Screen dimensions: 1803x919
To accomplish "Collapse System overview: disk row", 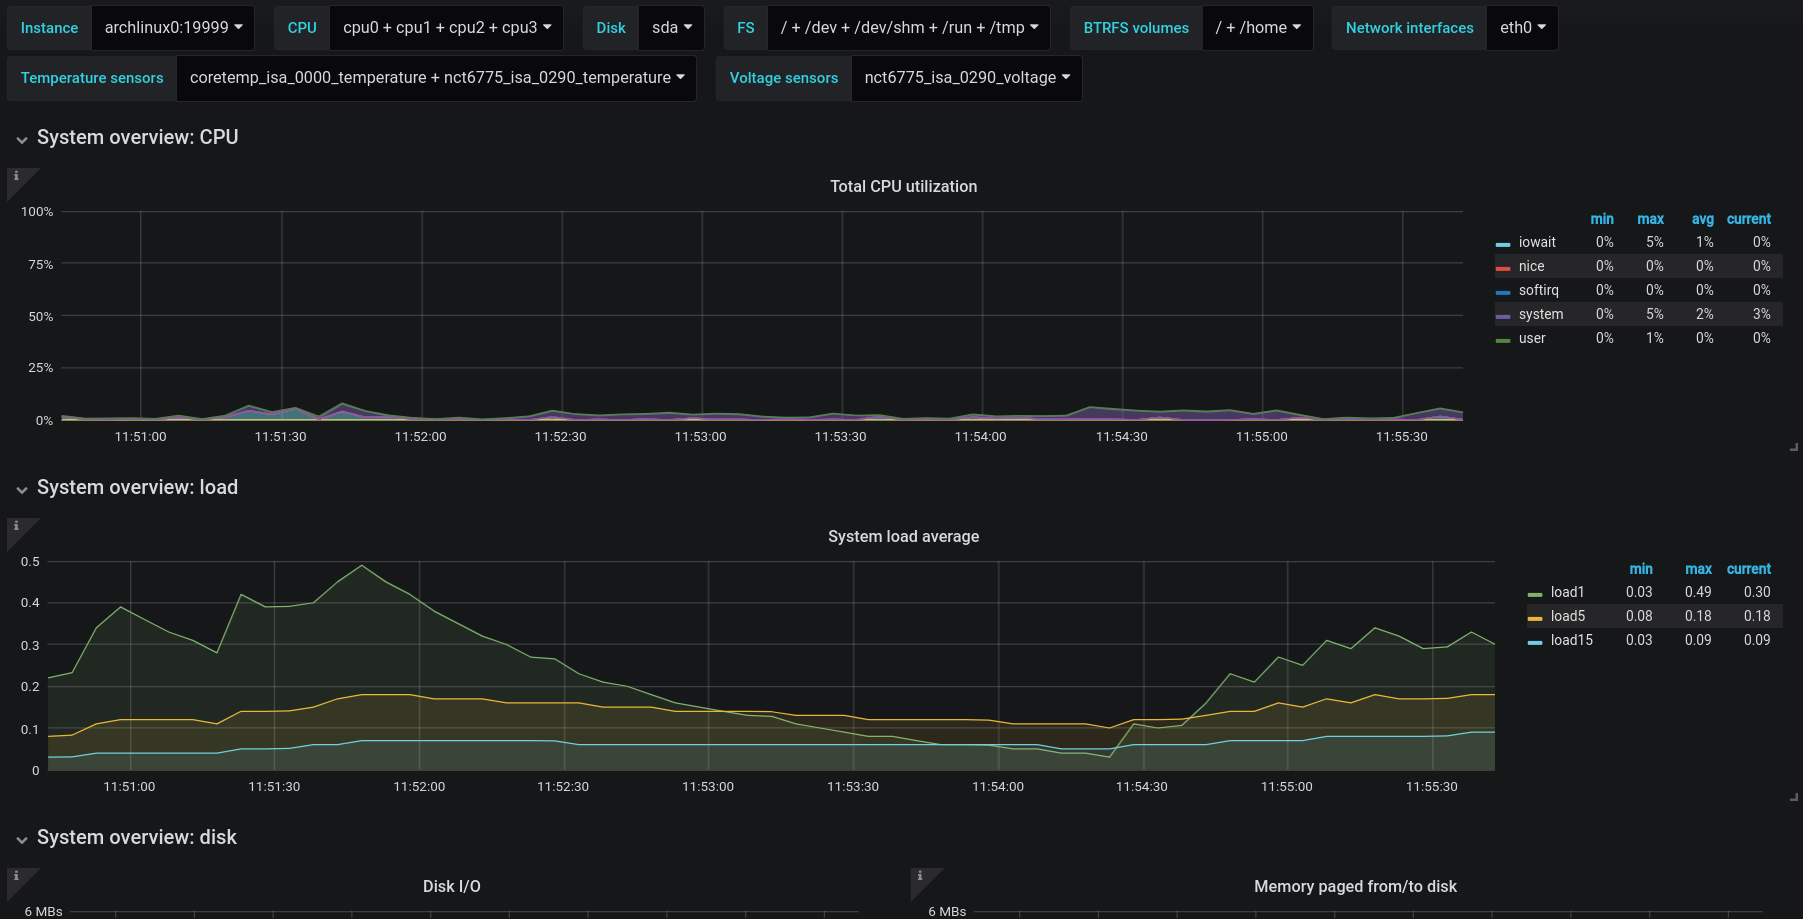I will pos(126,837).
